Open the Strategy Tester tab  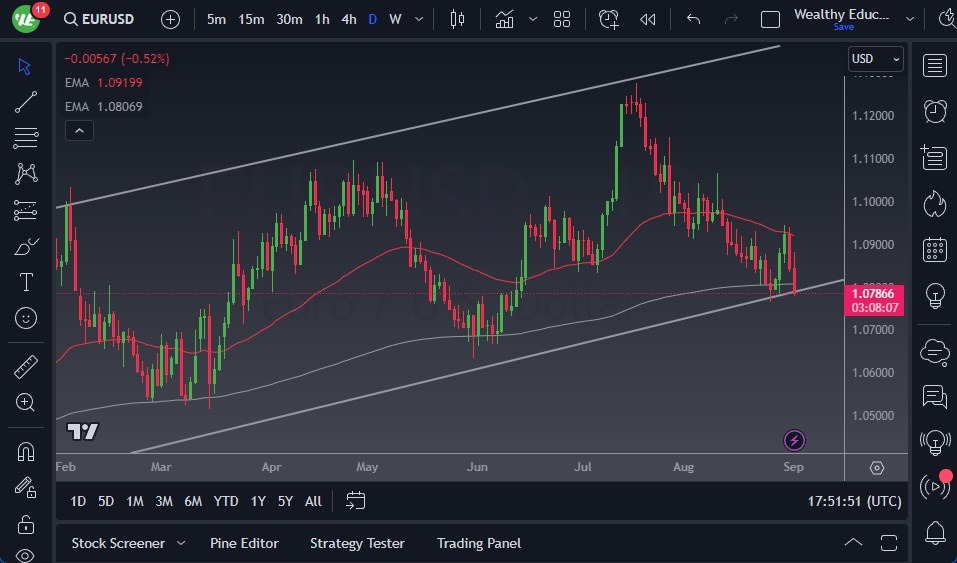point(357,543)
